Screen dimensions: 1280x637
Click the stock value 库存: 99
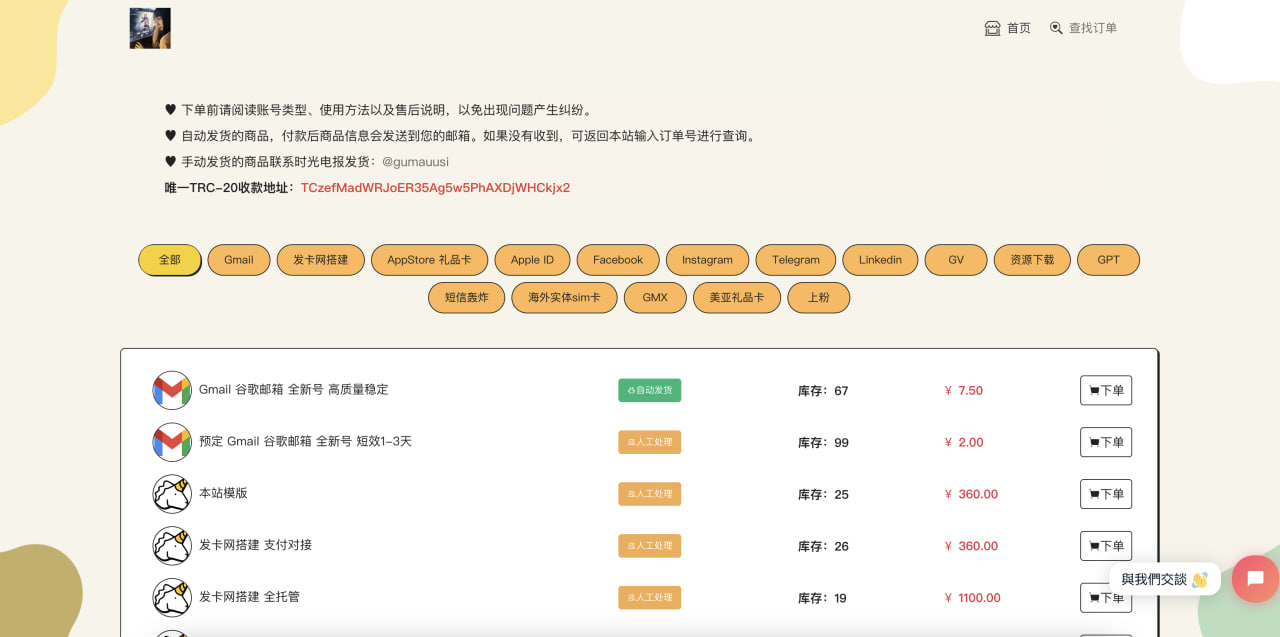(x=823, y=443)
